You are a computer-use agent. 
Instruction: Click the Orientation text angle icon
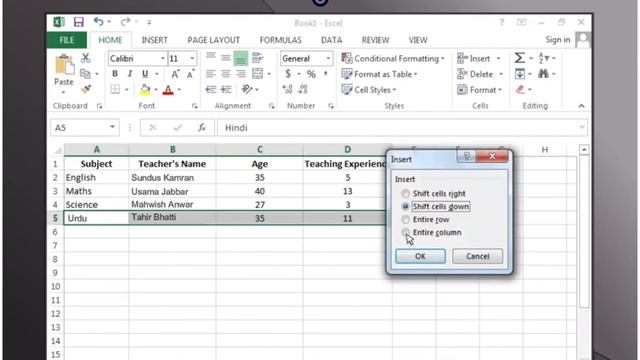point(247,89)
